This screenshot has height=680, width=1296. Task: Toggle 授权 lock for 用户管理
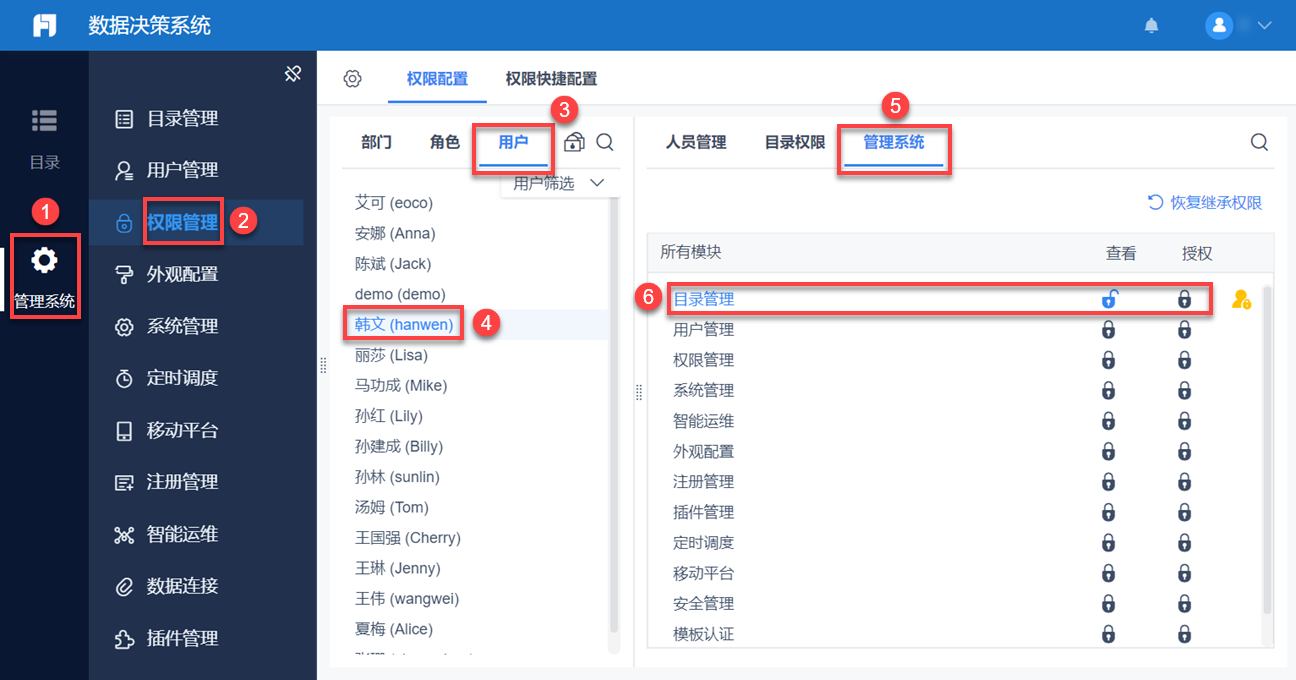[1184, 330]
